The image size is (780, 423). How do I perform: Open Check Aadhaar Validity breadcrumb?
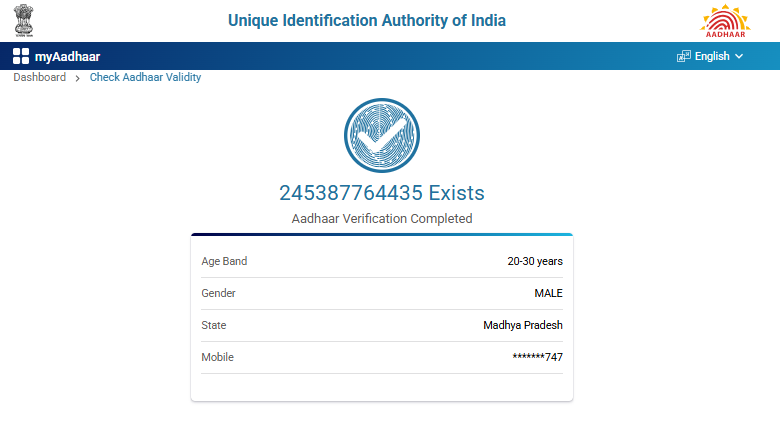click(x=145, y=77)
